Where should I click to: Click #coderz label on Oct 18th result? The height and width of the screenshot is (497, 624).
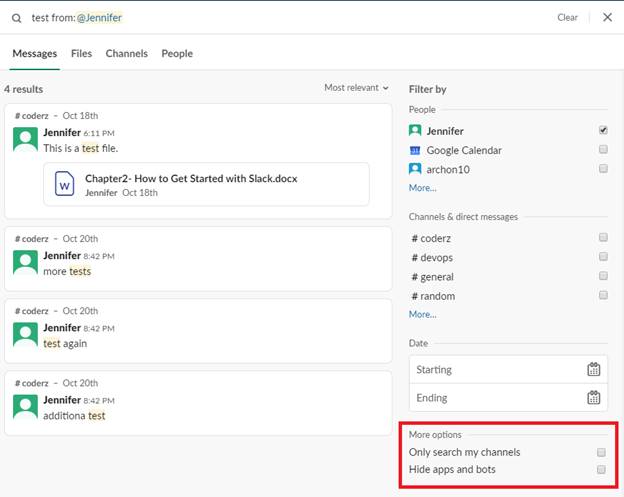[31, 116]
